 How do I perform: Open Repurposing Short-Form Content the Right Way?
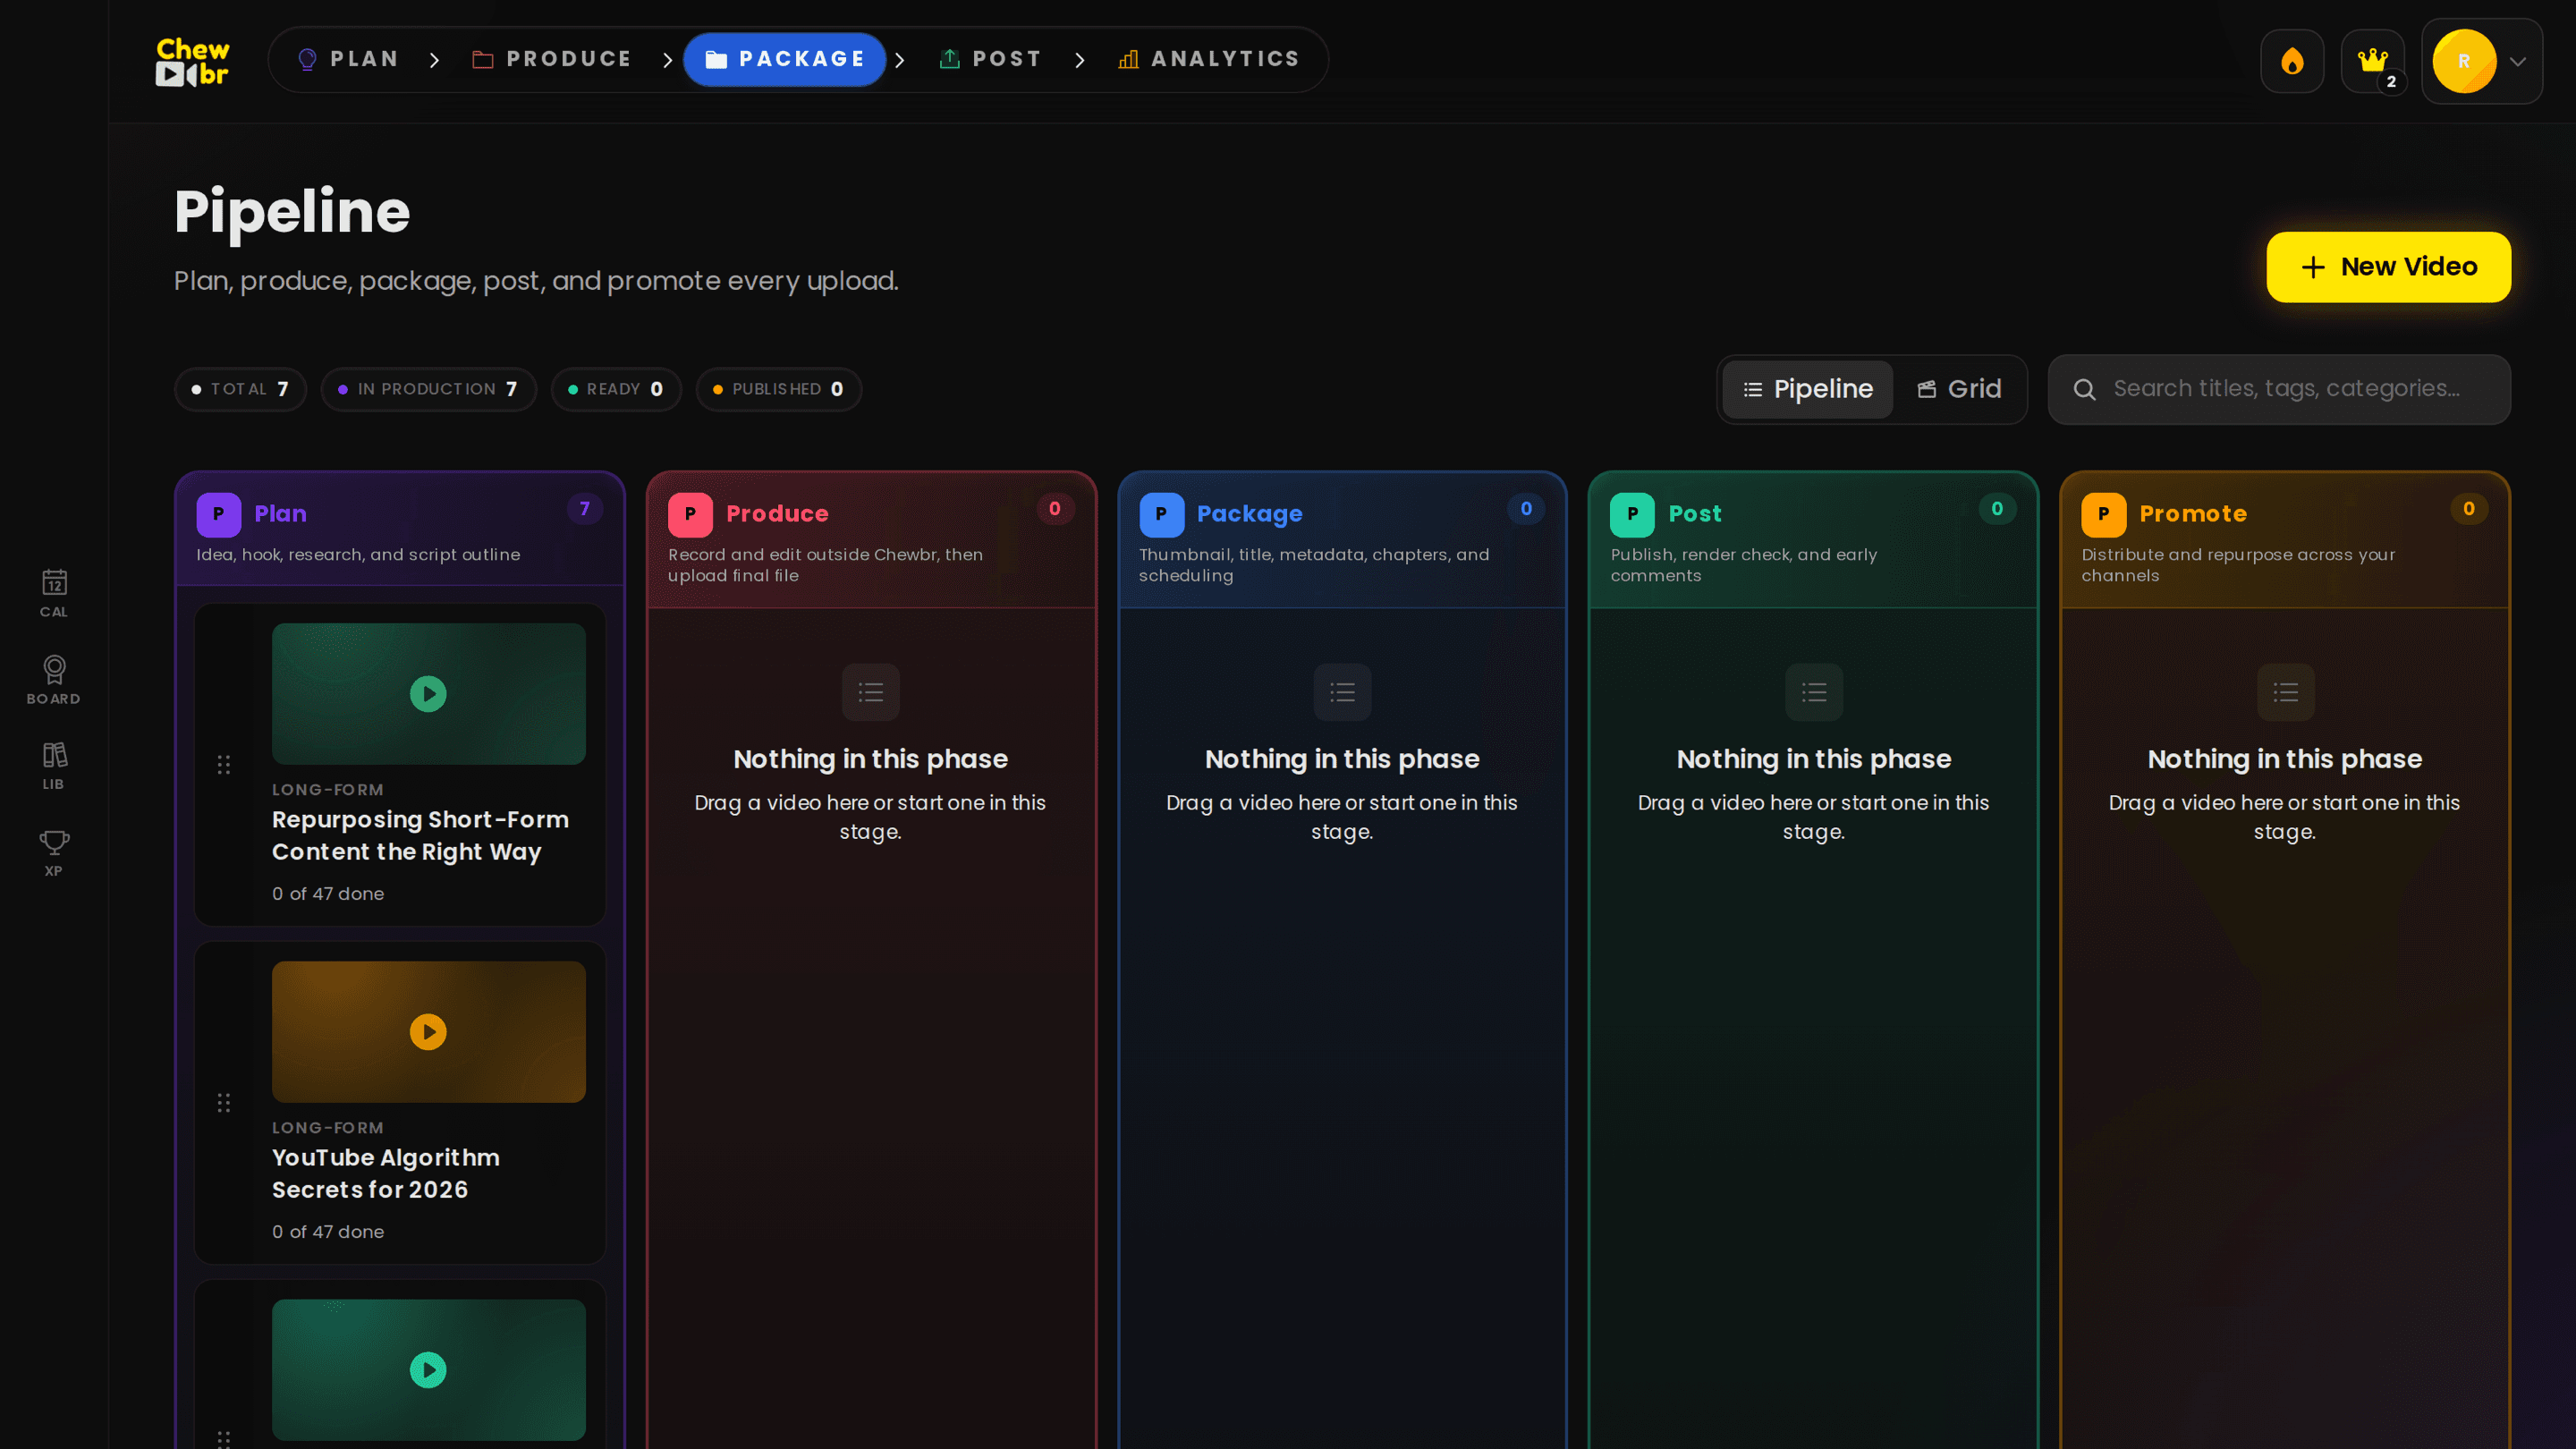tap(420, 836)
